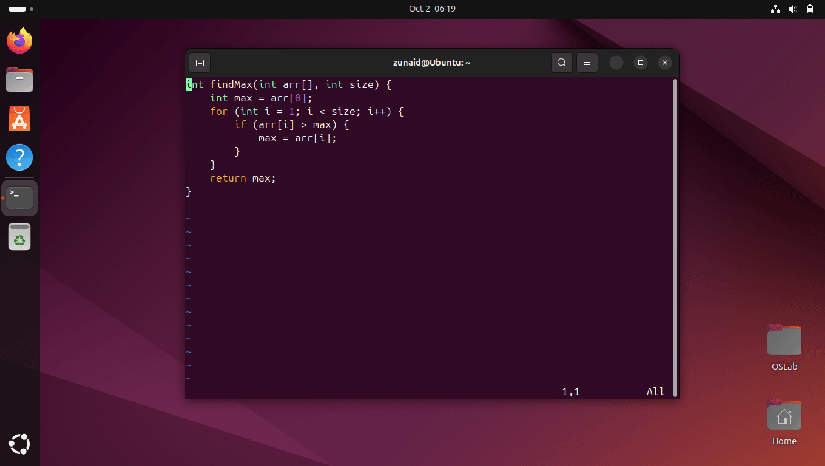Click the Activities workspace indicator
The height and width of the screenshot is (466, 825).
pyautogui.click(x=21, y=9)
